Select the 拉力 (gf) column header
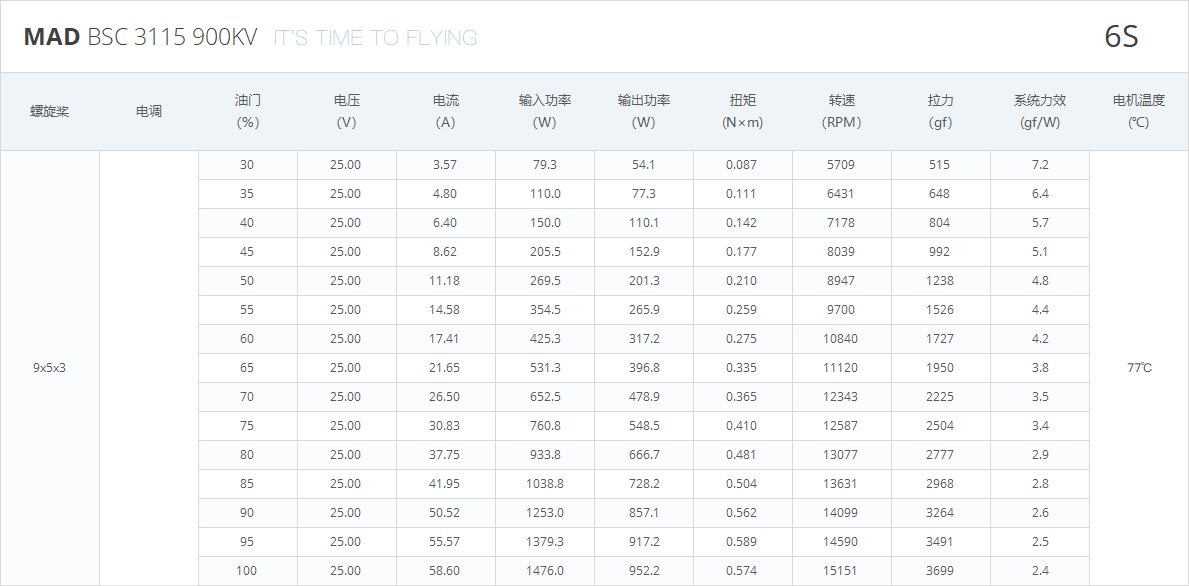This screenshot has width=1189, height=586. (940, 111)
